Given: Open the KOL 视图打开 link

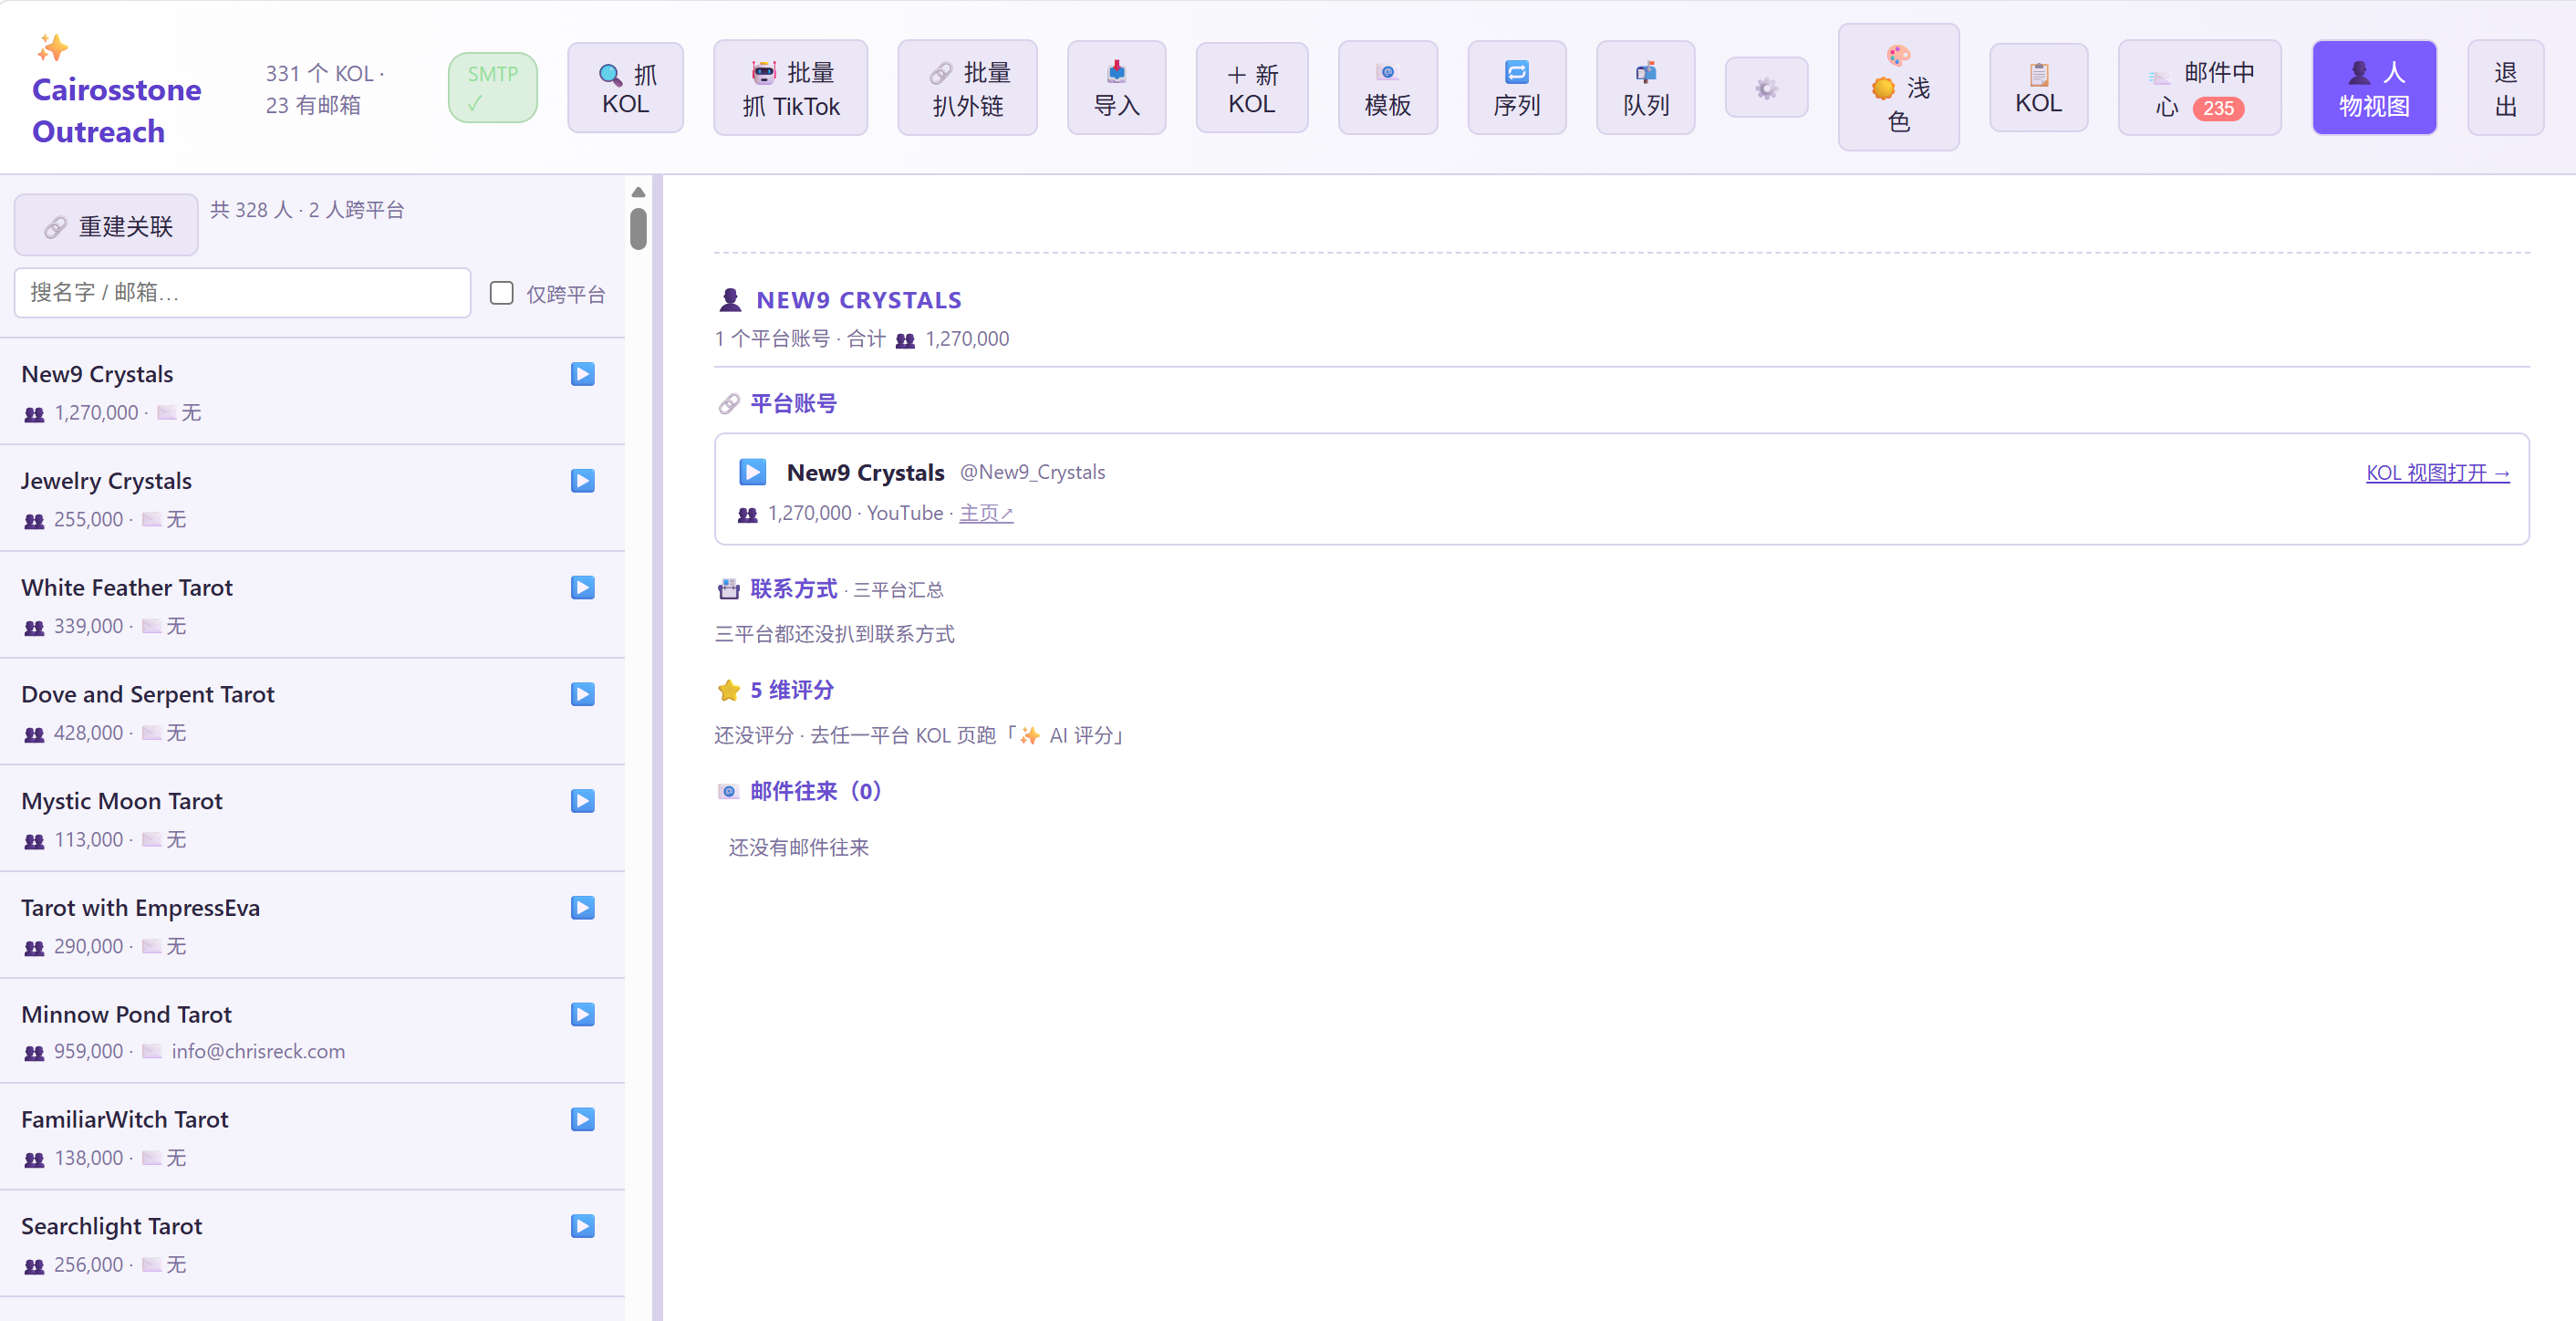Looking at the screenshot, I should tap(2437, 473).
